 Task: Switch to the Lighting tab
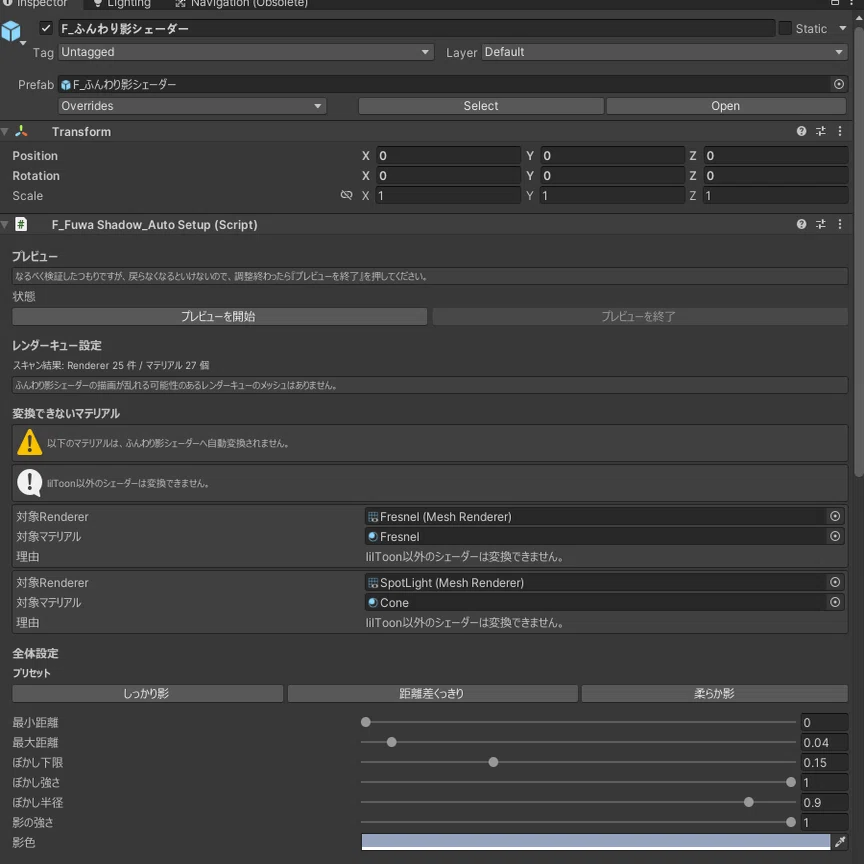pyautogui.click(x=122, y=3)
